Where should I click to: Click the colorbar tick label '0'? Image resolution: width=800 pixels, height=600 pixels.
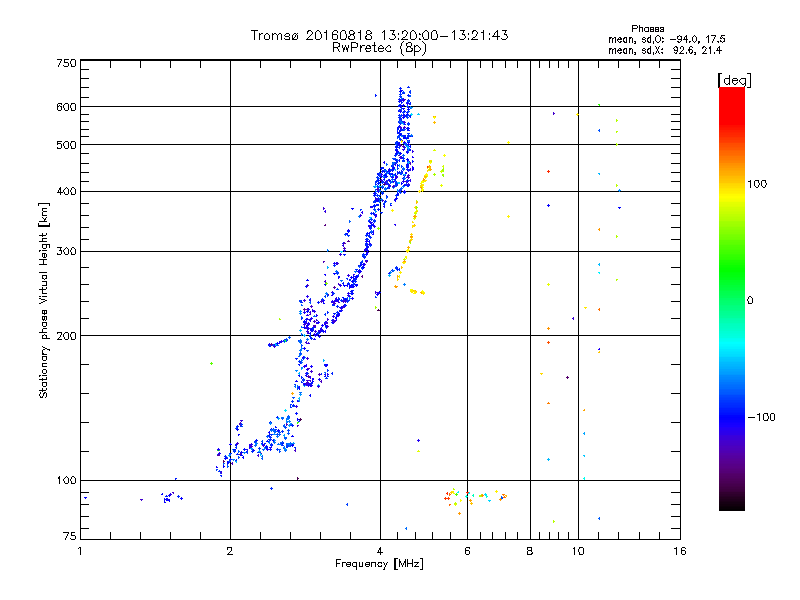pos(750,301)
